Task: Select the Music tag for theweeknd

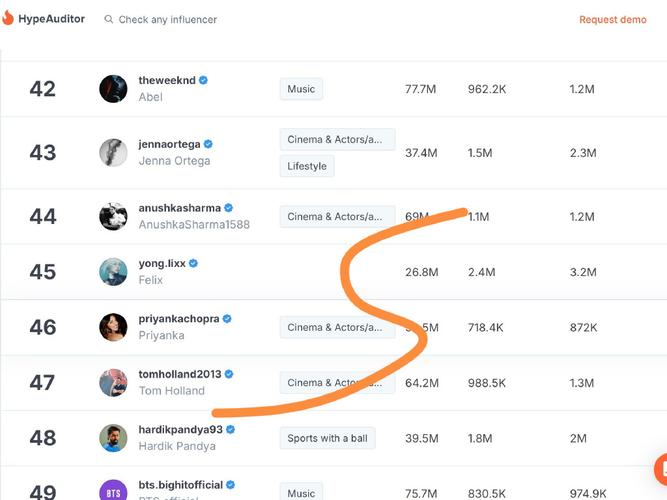Action: [301, 89]
